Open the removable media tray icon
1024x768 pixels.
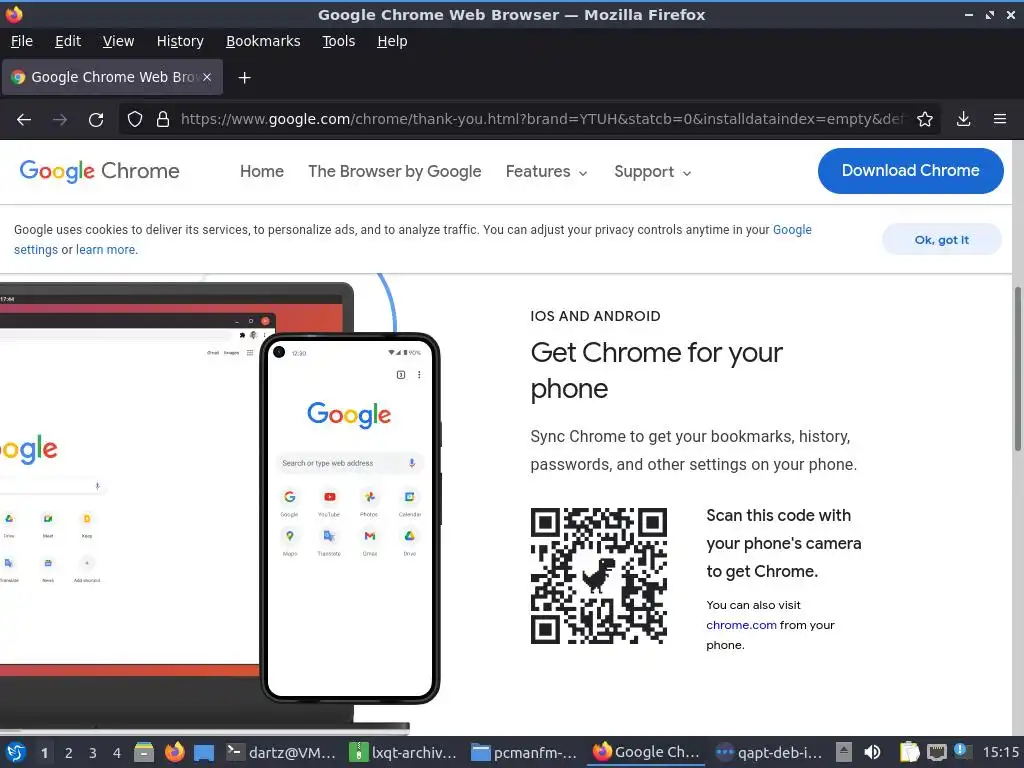coord(844,752)
